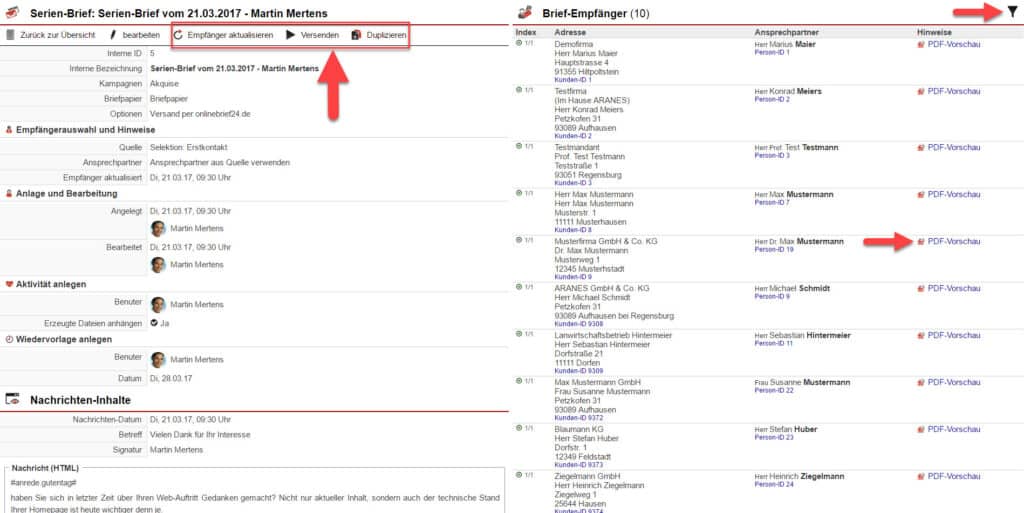Click the Index column header
Viewport: 1024px width, 513px height.
click(x=526, y=32)
